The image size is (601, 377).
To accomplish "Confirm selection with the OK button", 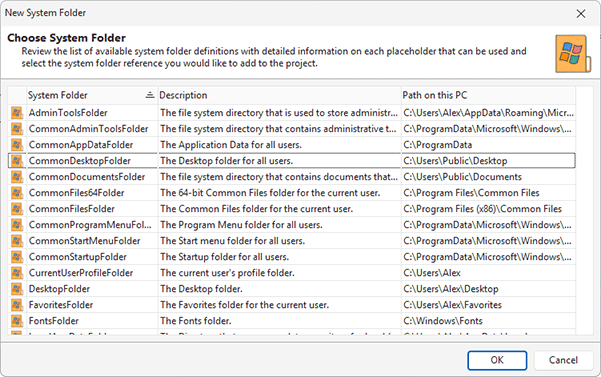I will tap(497, 361).
